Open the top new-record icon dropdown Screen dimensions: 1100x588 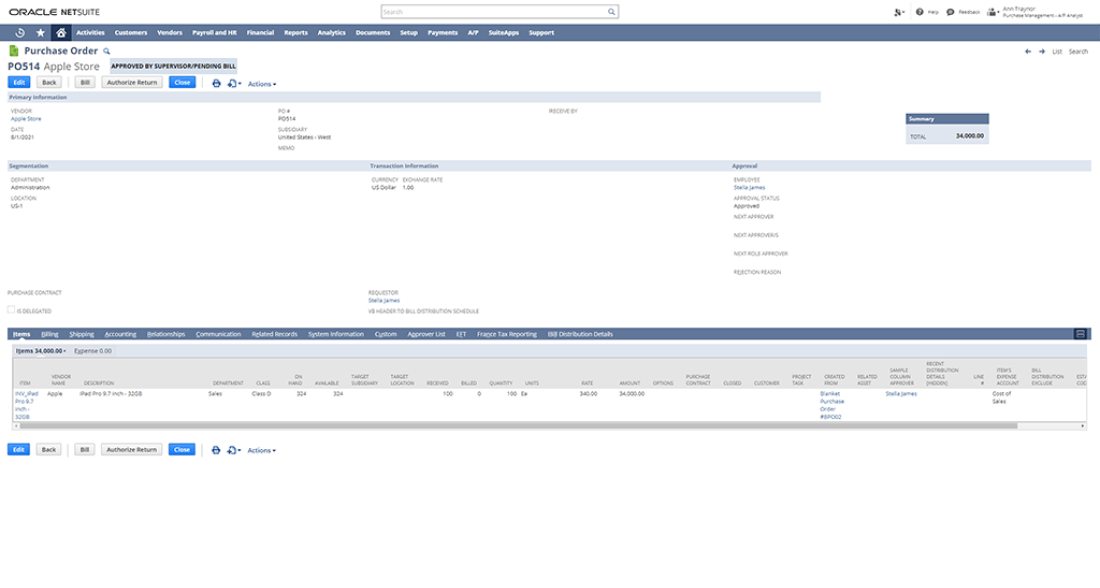click(x=234, y=83)
